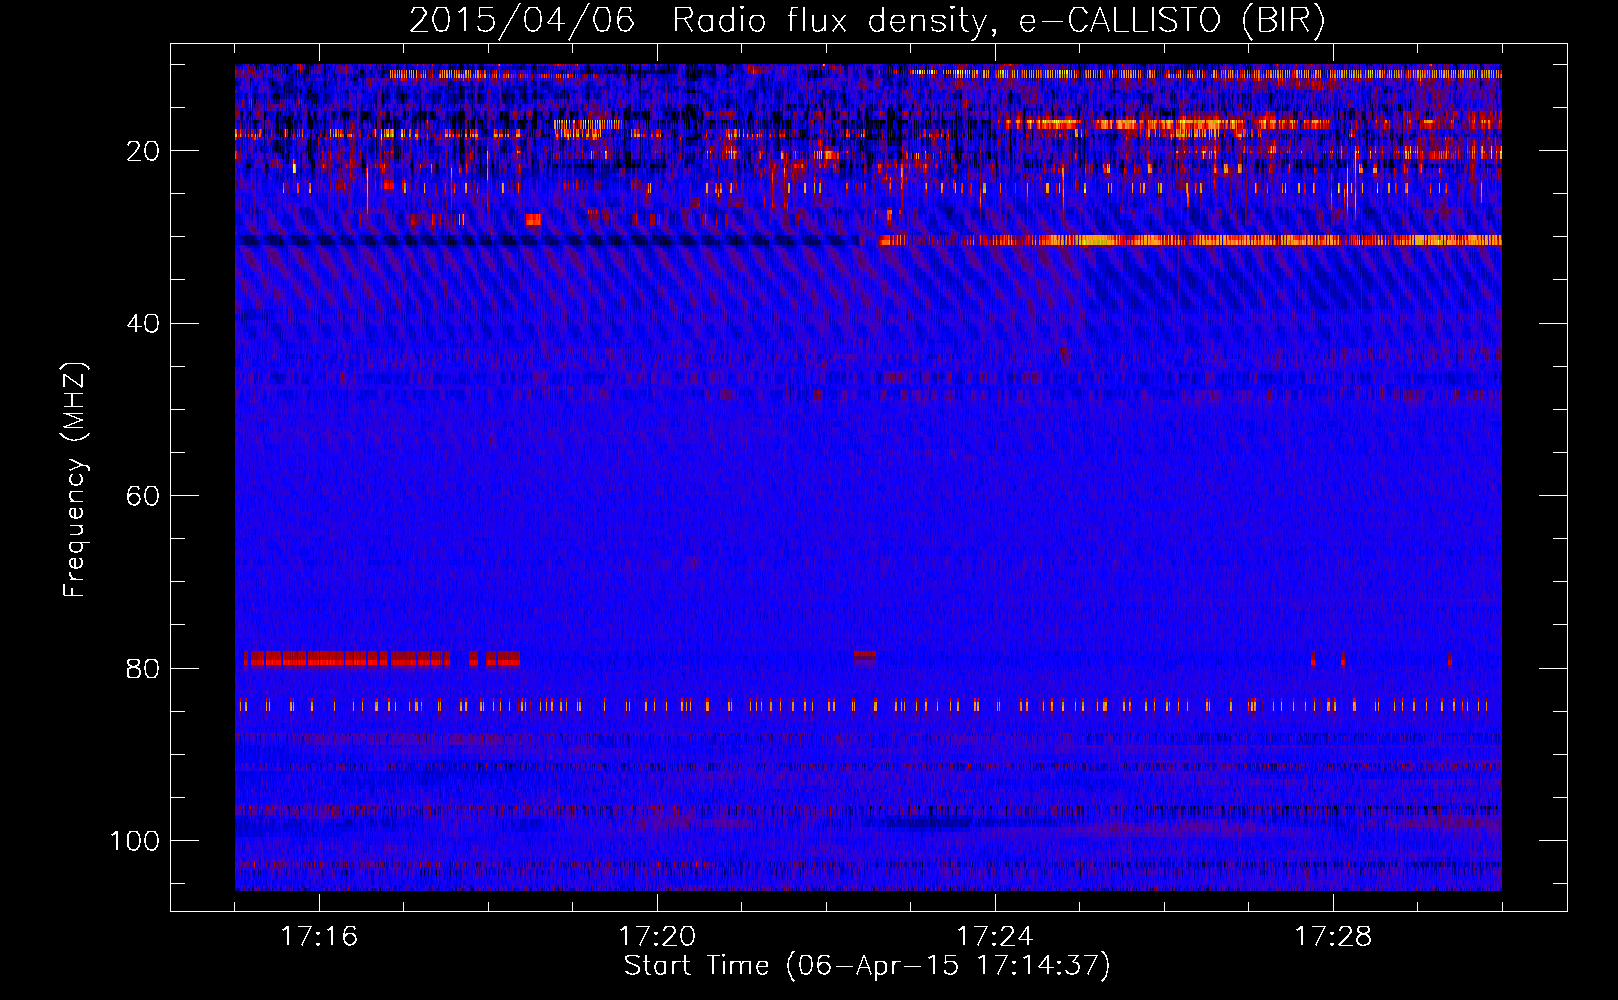The width and height of the screenshot is (1618, 1000).
Task: Click the bright yellow emission band near 30 MHz
Action: (x=1190, y=240)
